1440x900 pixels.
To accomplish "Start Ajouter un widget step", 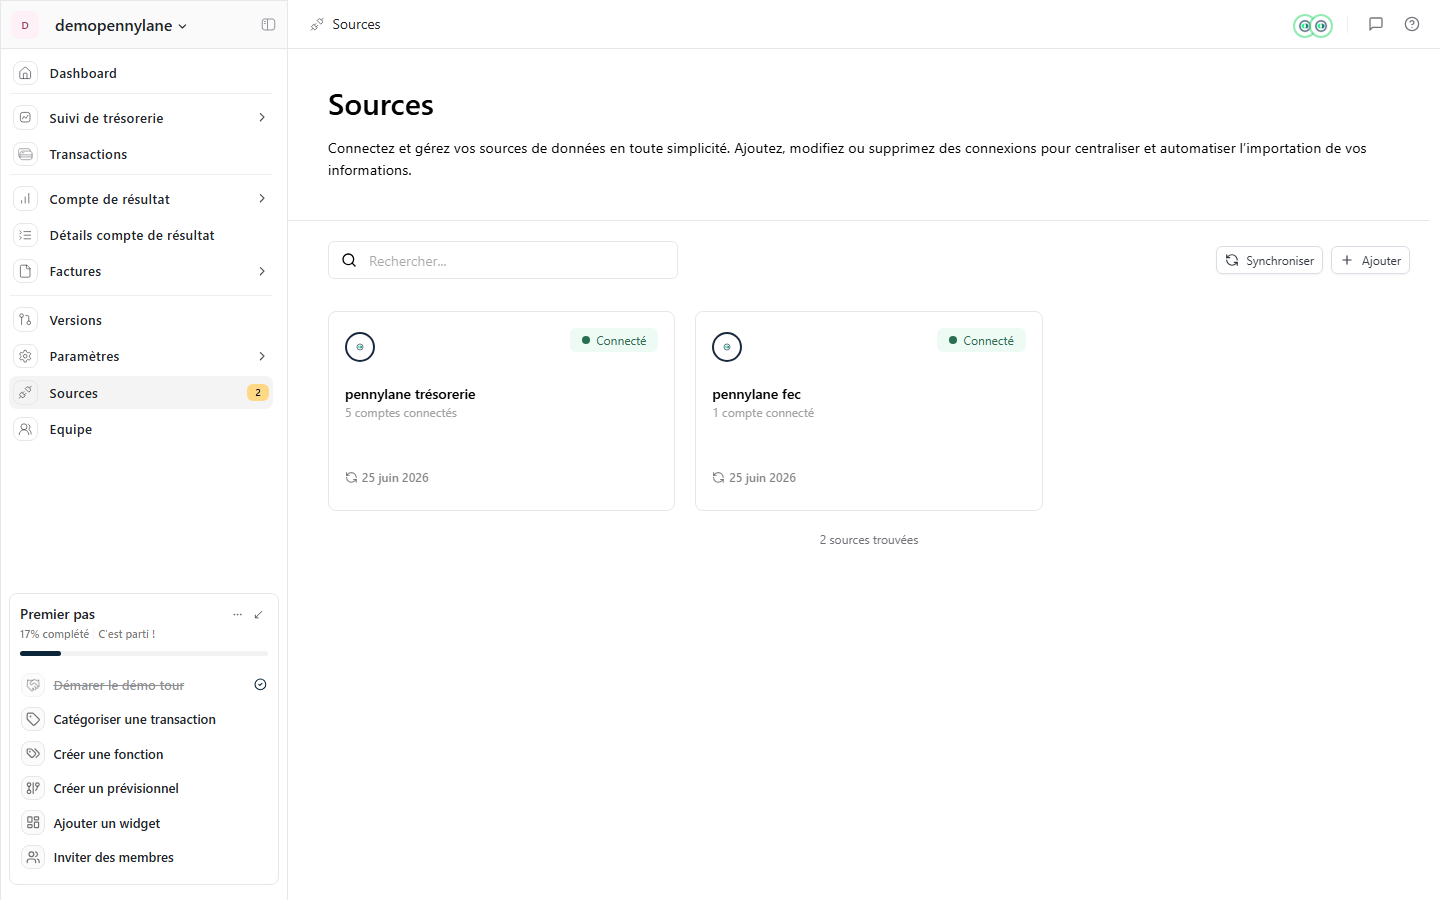I will pos(144,823).
